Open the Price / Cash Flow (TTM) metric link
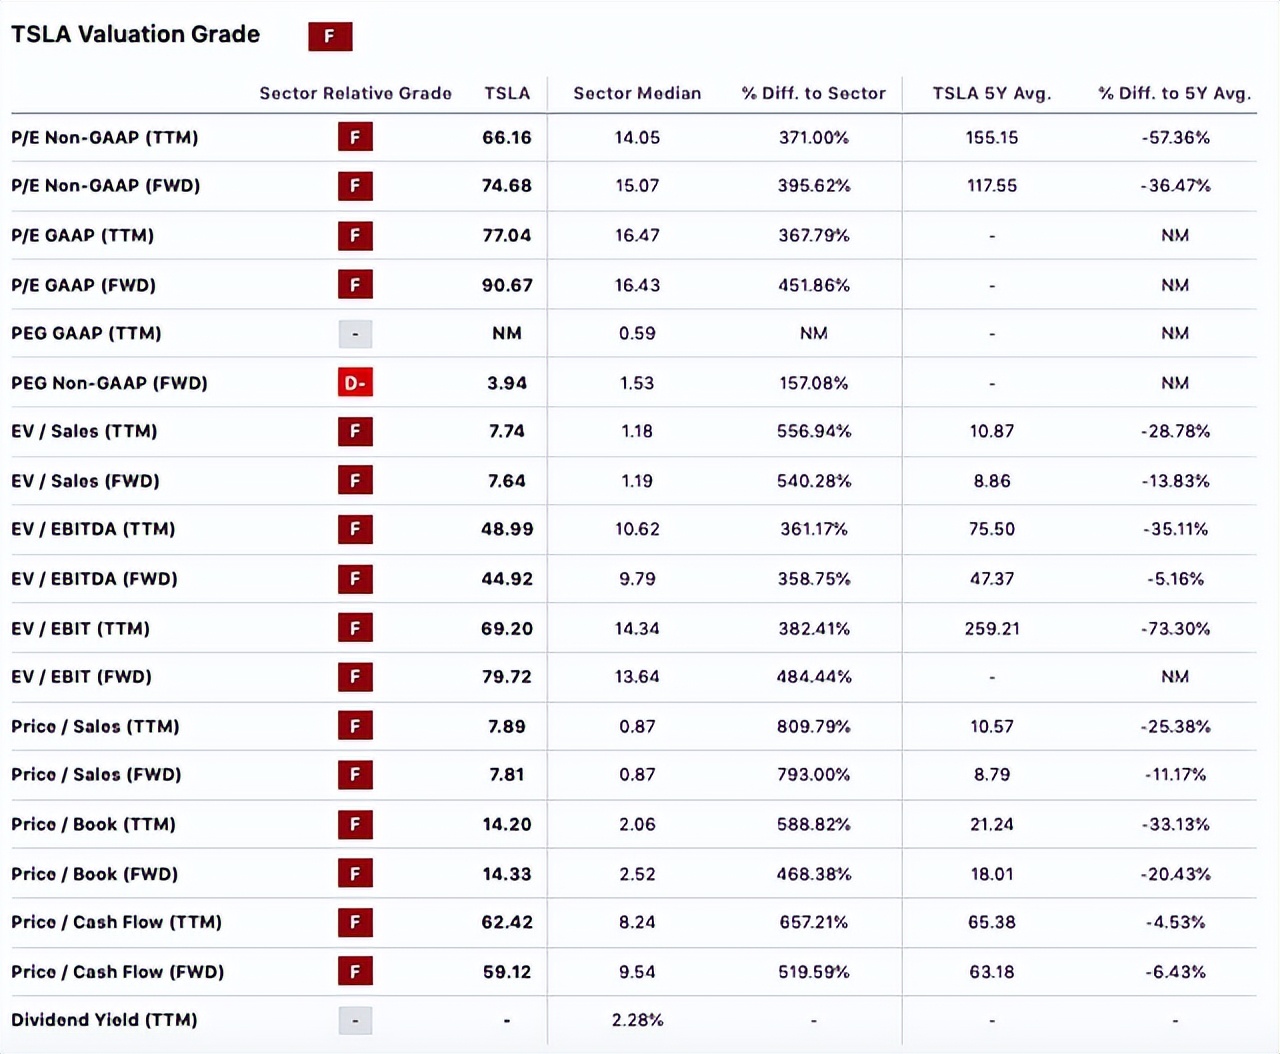This screenshot has width=1280, height=1054. tap(116, 922)
